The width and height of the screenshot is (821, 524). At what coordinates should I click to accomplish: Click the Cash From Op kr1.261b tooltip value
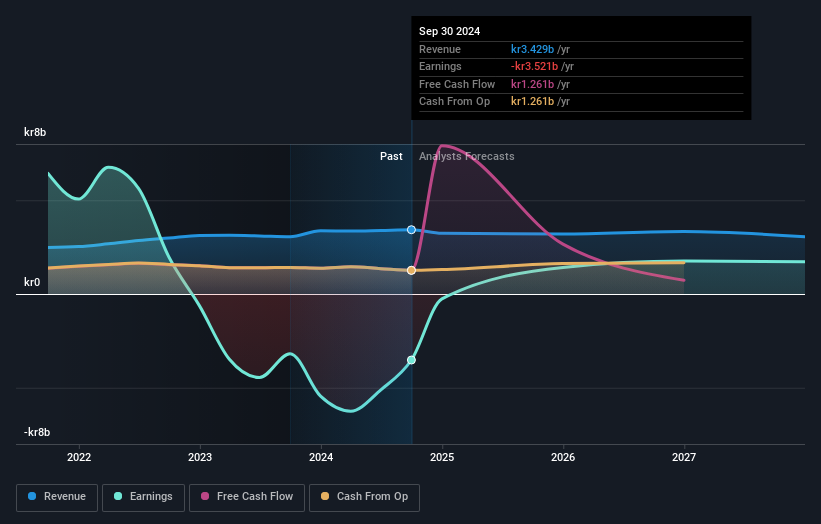coord(532,102)
